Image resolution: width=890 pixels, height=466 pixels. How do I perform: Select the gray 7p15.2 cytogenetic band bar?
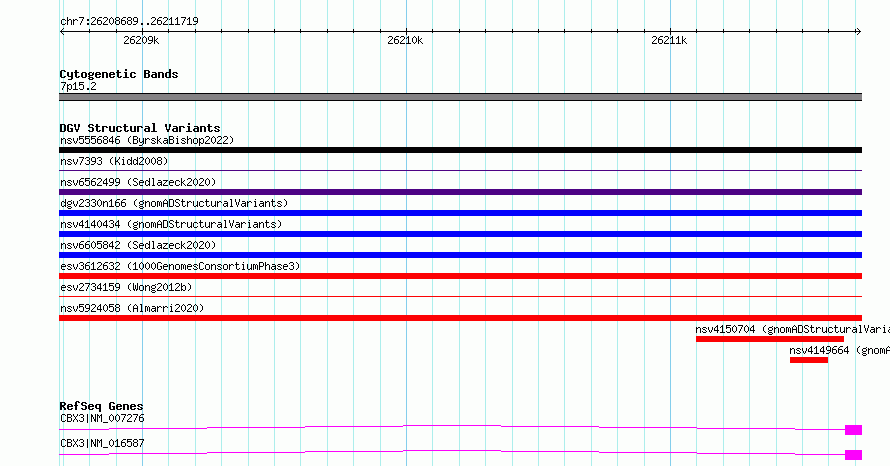pos(460,97)
